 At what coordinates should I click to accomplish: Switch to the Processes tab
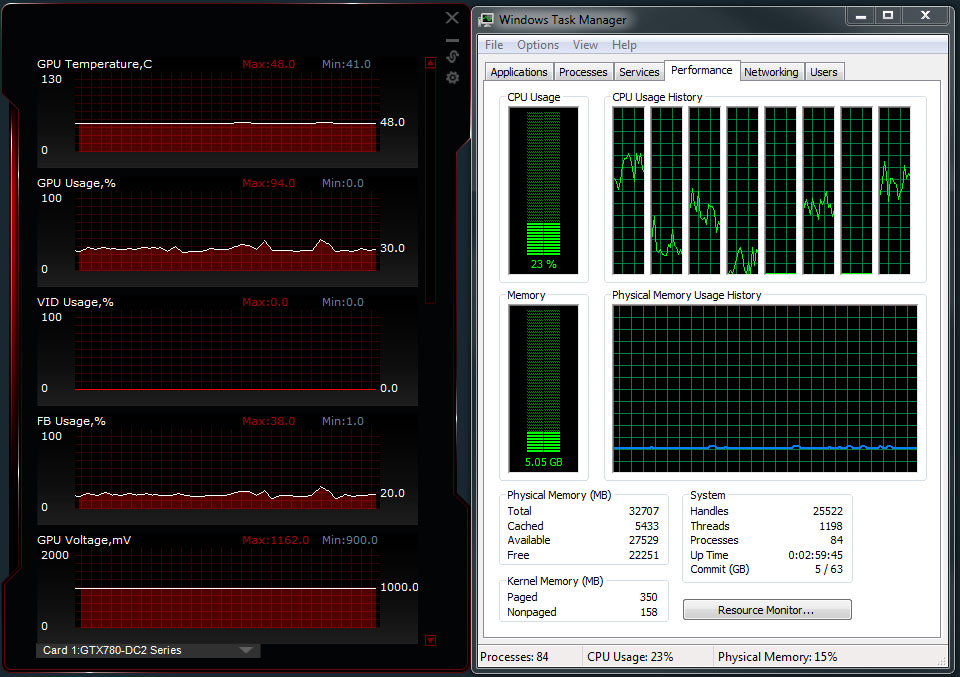point(583,72)
